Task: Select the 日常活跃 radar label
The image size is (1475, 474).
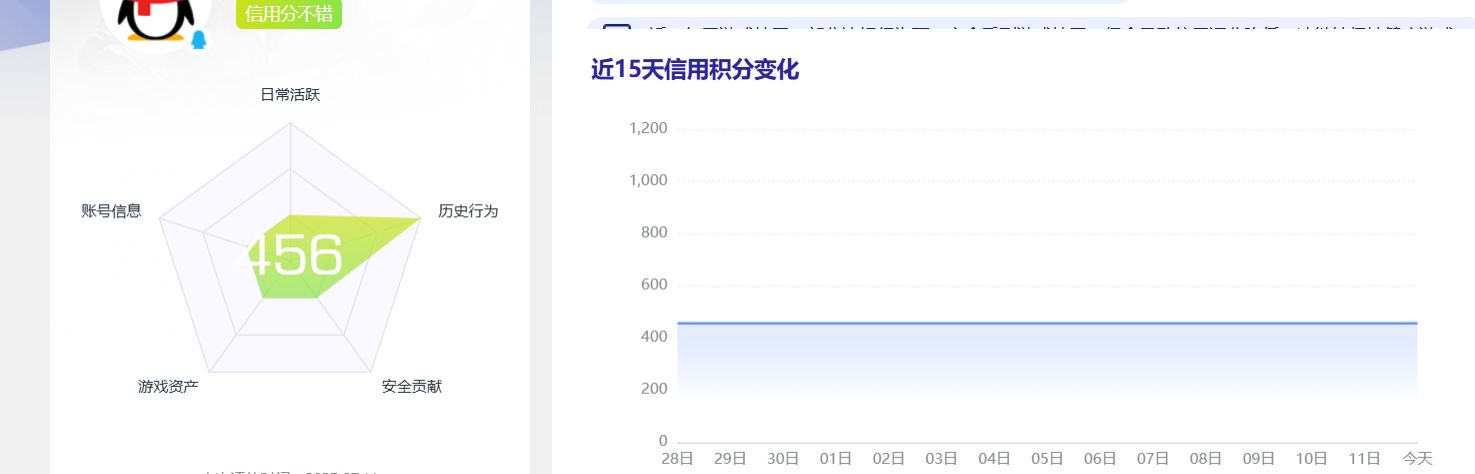Action: click(x=290, y=95)
